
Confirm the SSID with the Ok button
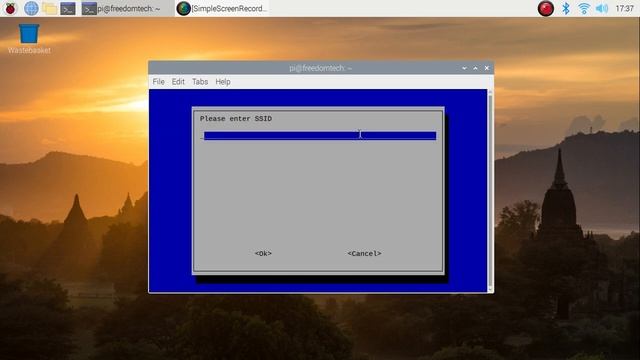pyautogui.click(x=263, y=253)
